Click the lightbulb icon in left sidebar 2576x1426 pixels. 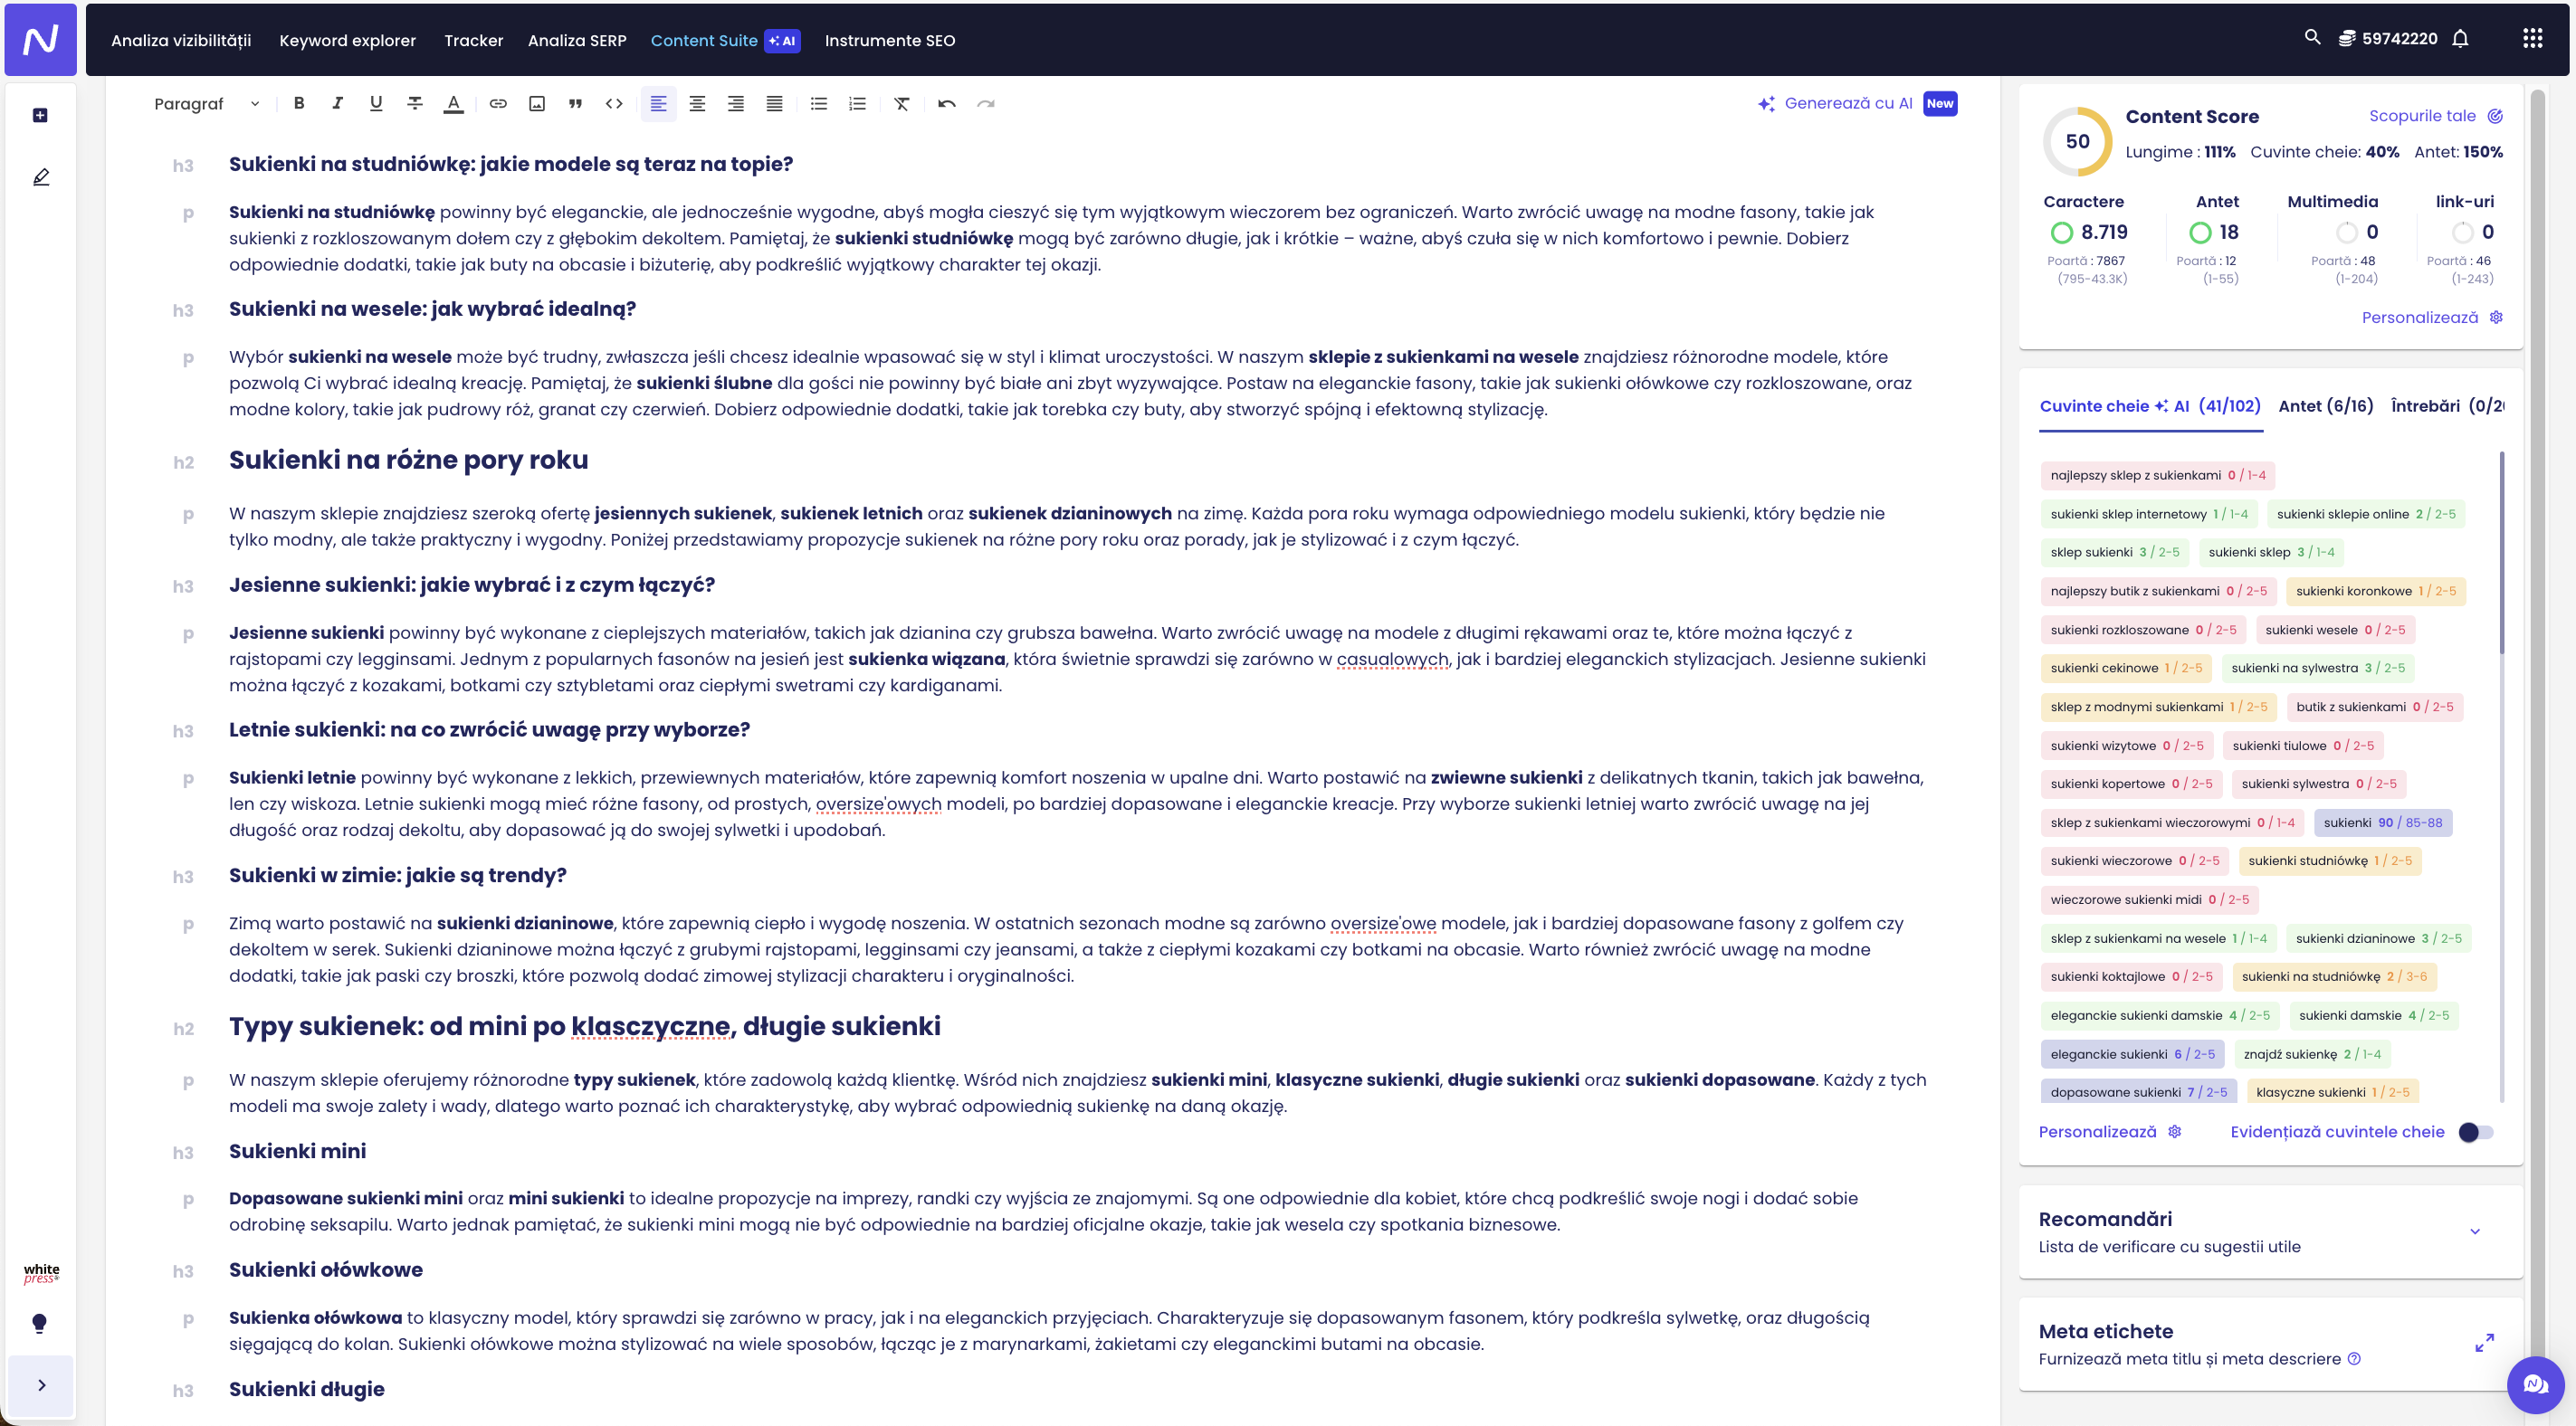[40, 1323]
